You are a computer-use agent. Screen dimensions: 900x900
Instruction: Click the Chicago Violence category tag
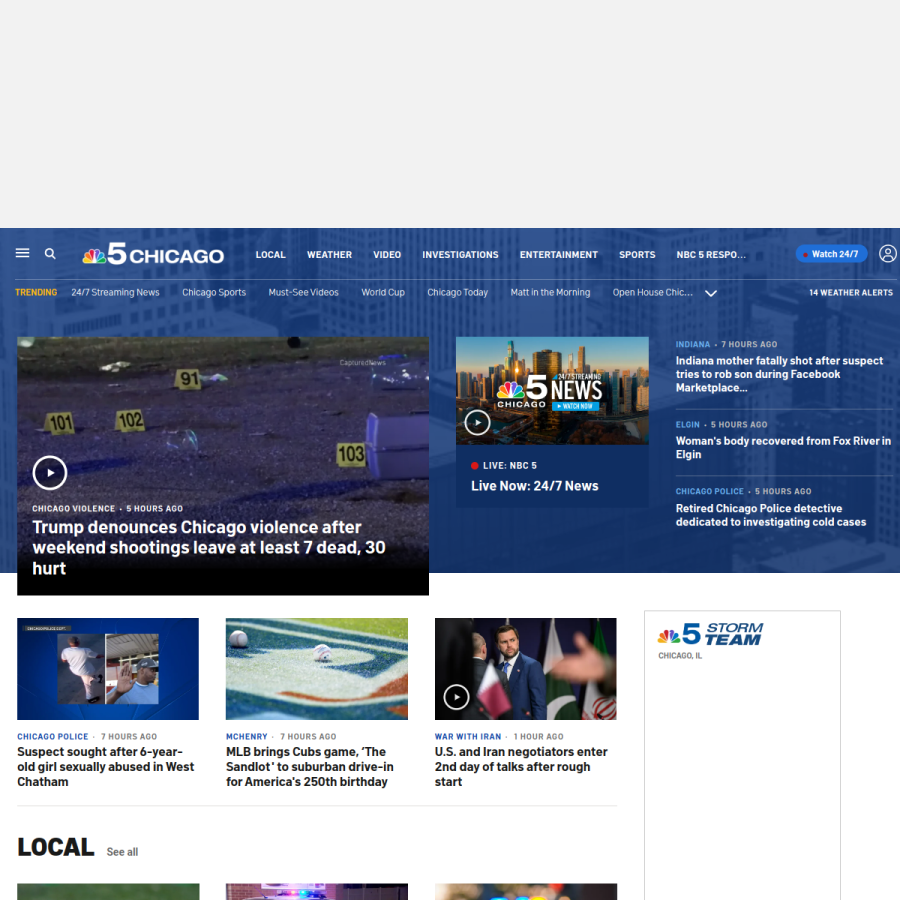73,509
